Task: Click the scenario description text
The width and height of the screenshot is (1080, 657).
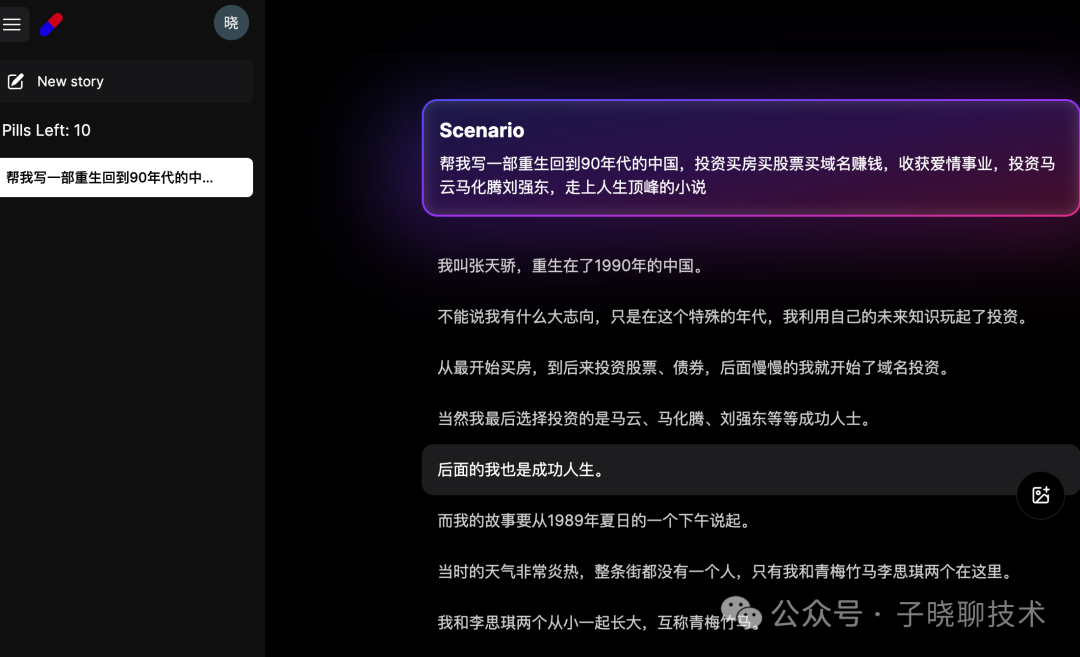Action: (x=747, y=175)
